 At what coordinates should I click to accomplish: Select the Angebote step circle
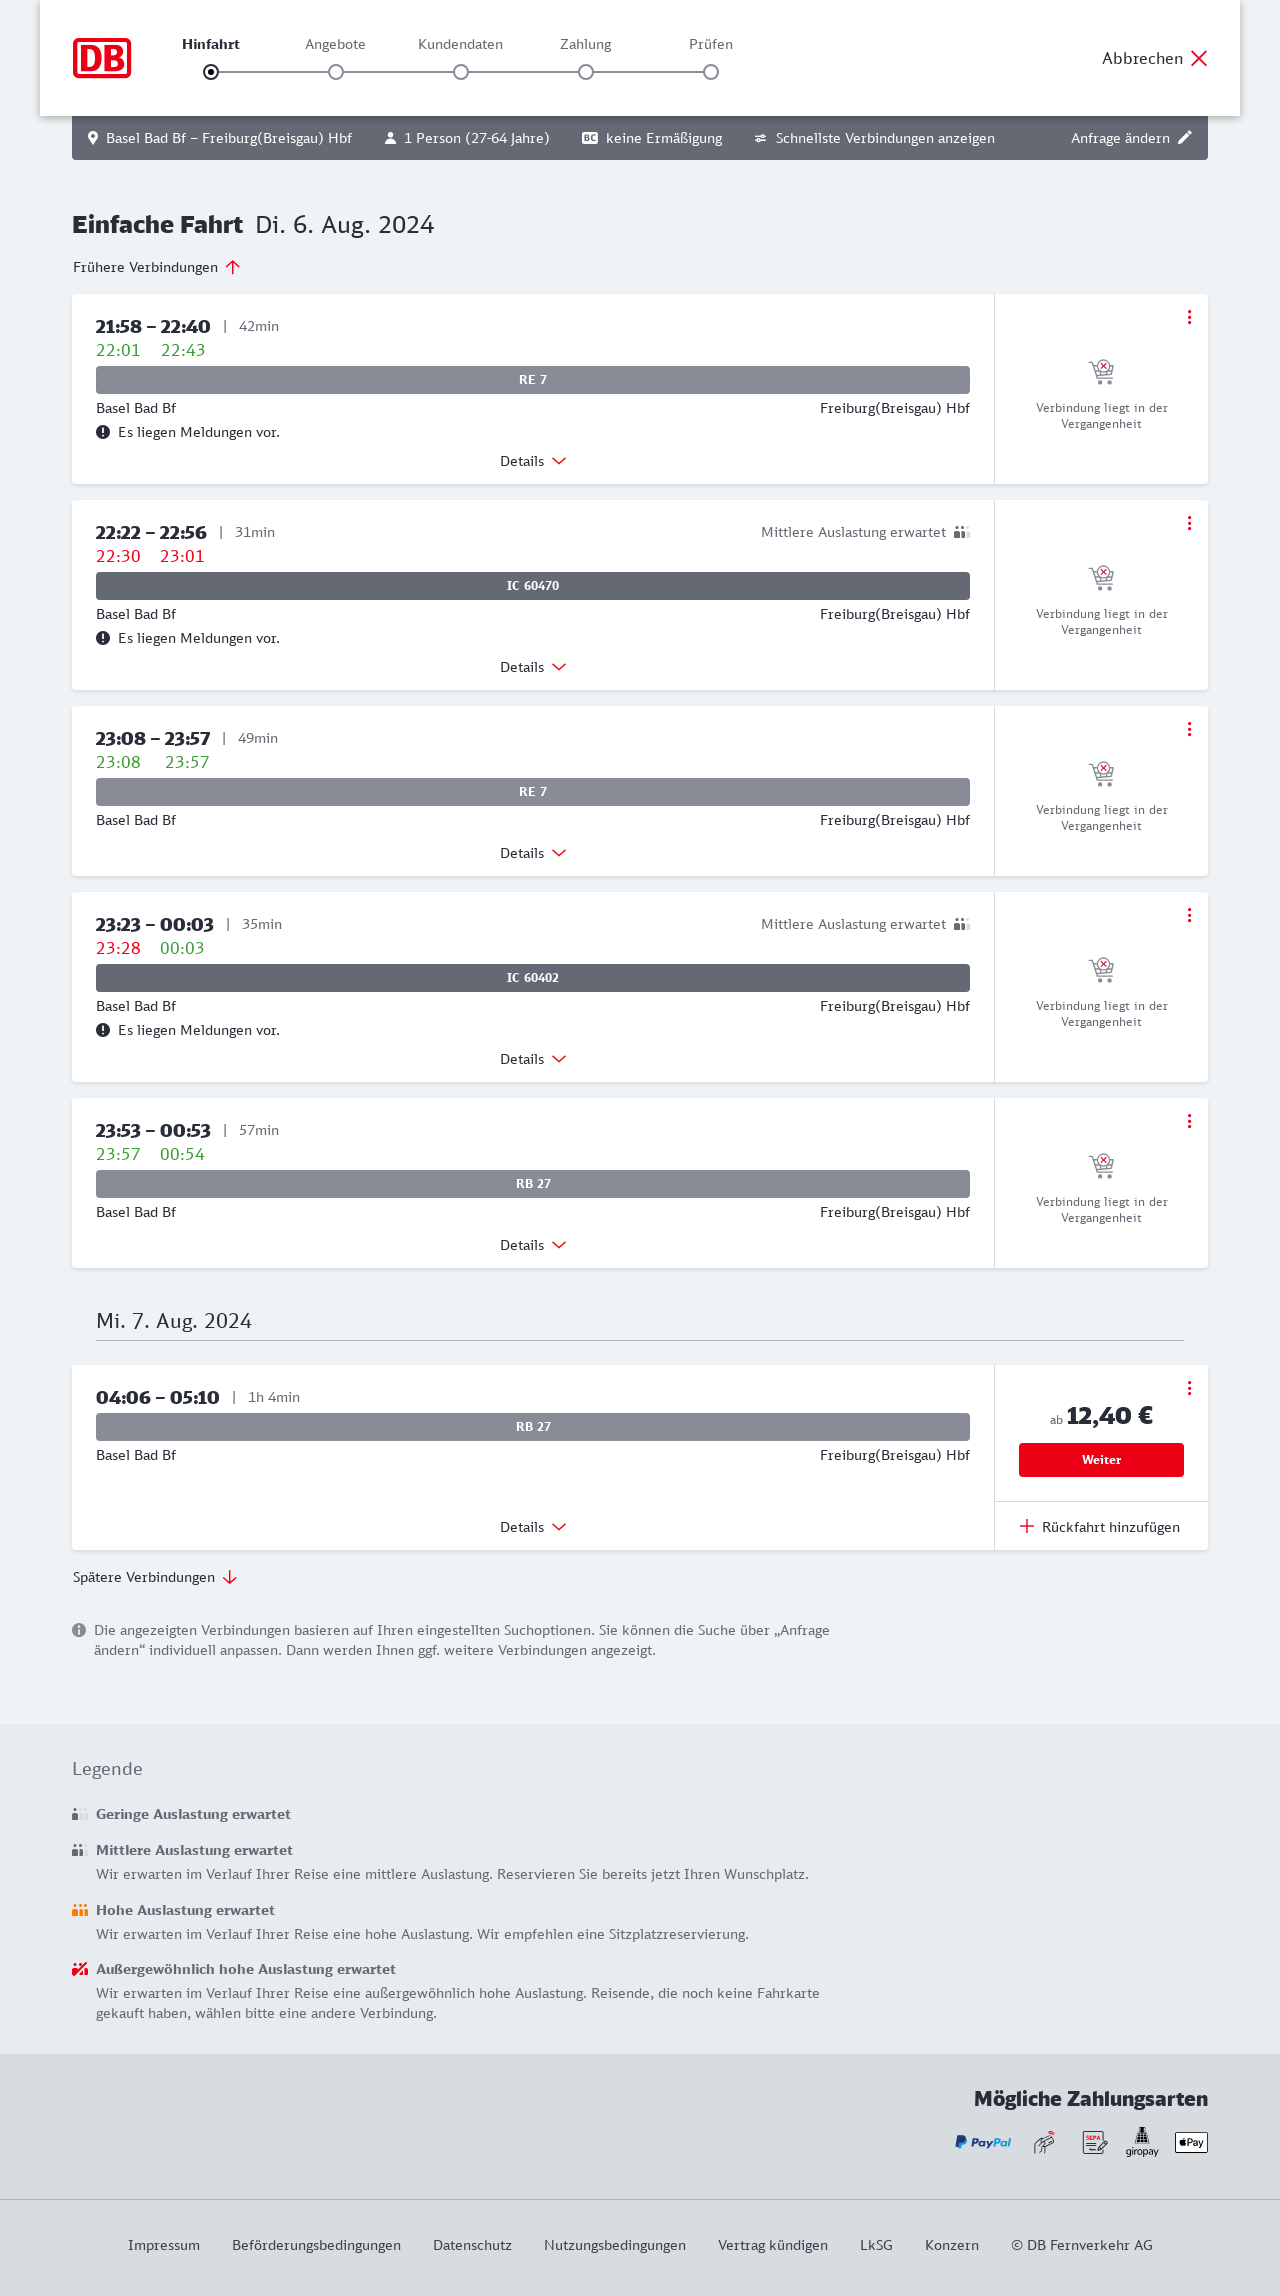point(336,72)
